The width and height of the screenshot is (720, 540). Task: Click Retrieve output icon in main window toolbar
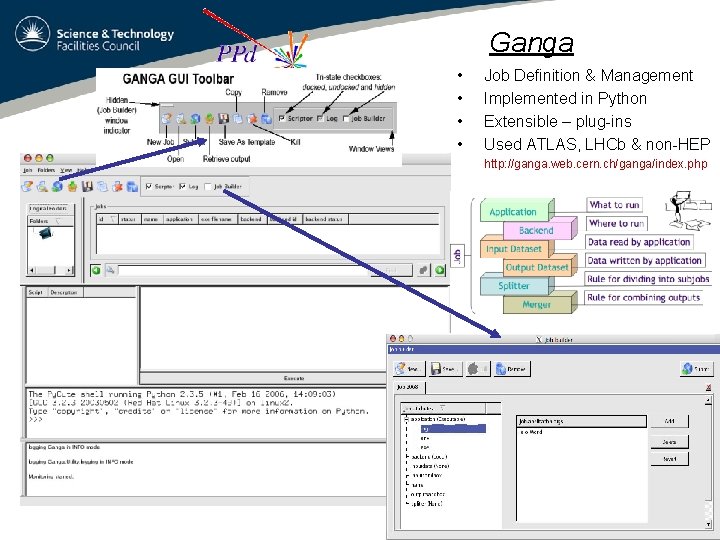click(73, 186)
